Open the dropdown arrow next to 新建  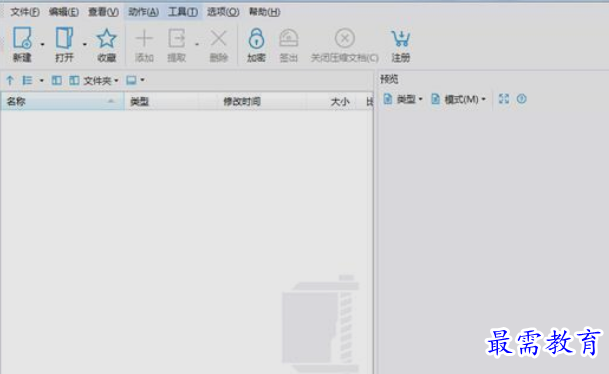[42, 45]
